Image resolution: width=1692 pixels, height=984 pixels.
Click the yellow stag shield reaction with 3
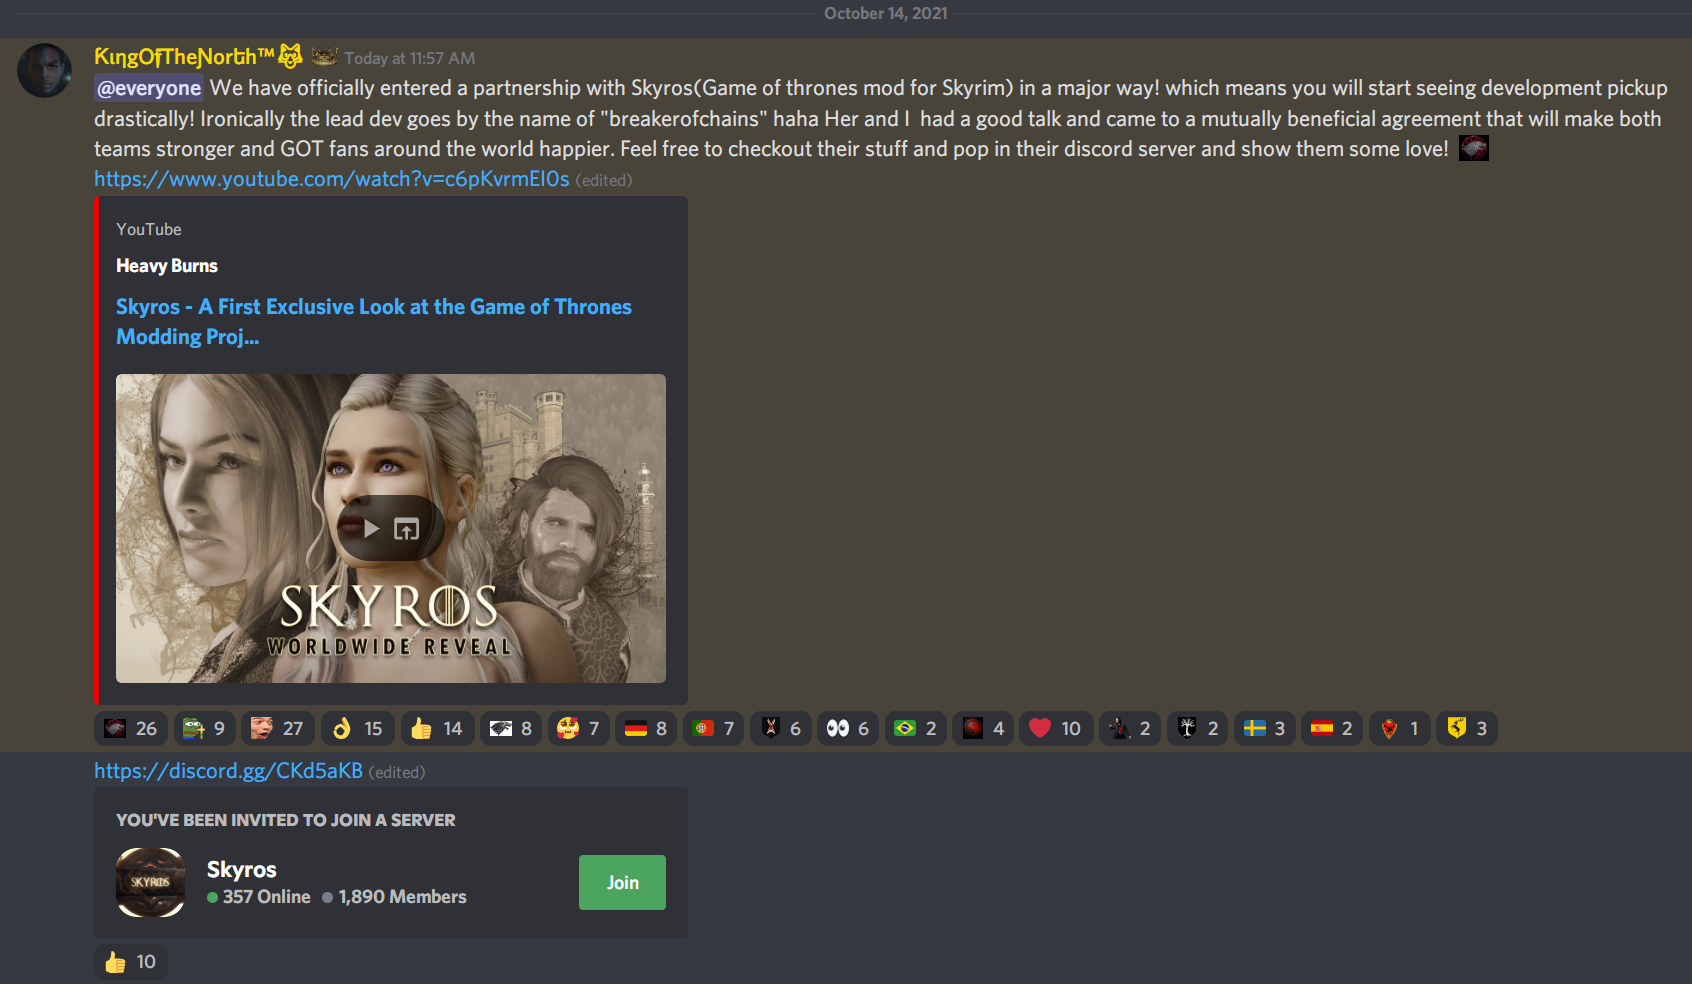(x=1467, y=728)
